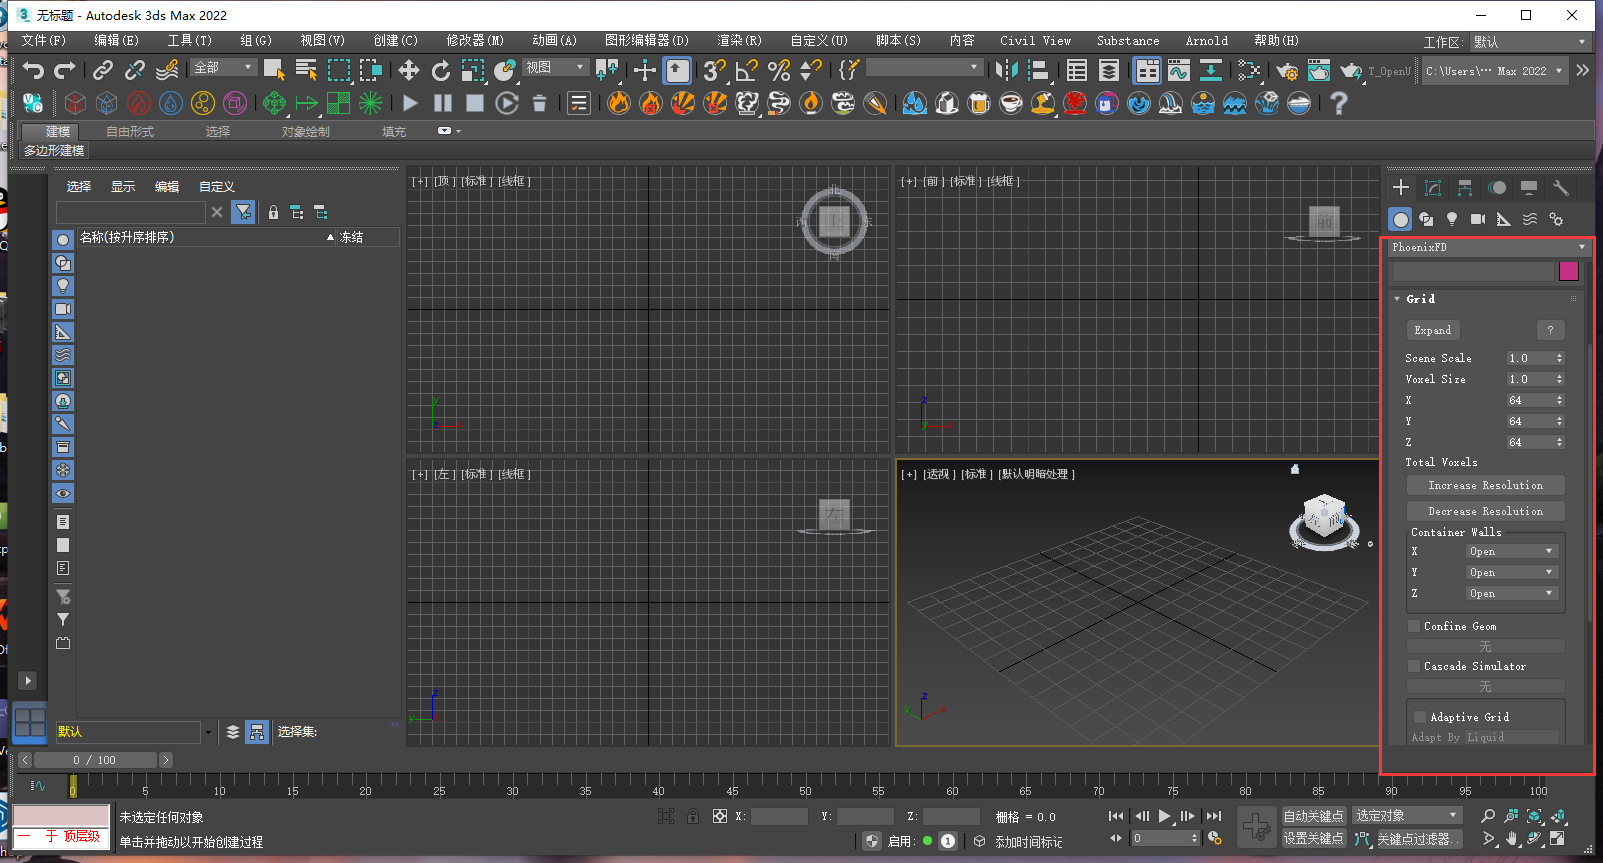Click the time slider 0 / 100 handle
This screenshot has height=863, width=1603.
coord(95,760)
